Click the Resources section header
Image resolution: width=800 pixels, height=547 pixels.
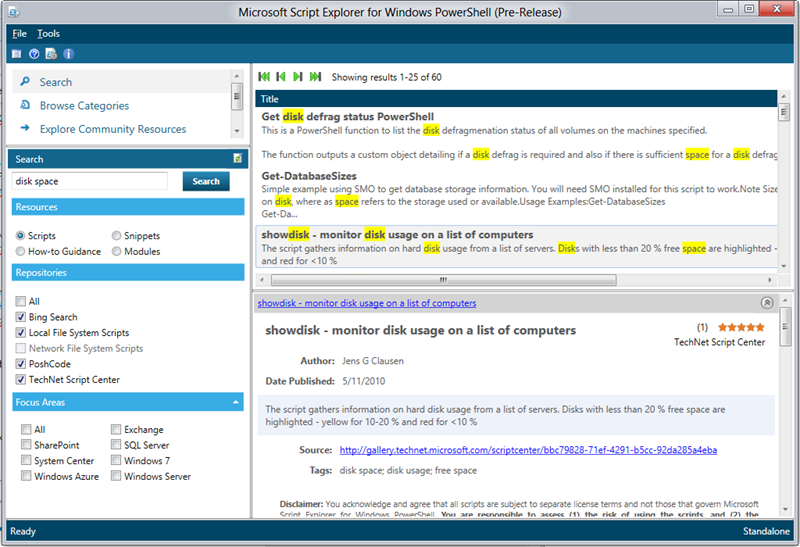pyautogui.click(x=128, y=207)
